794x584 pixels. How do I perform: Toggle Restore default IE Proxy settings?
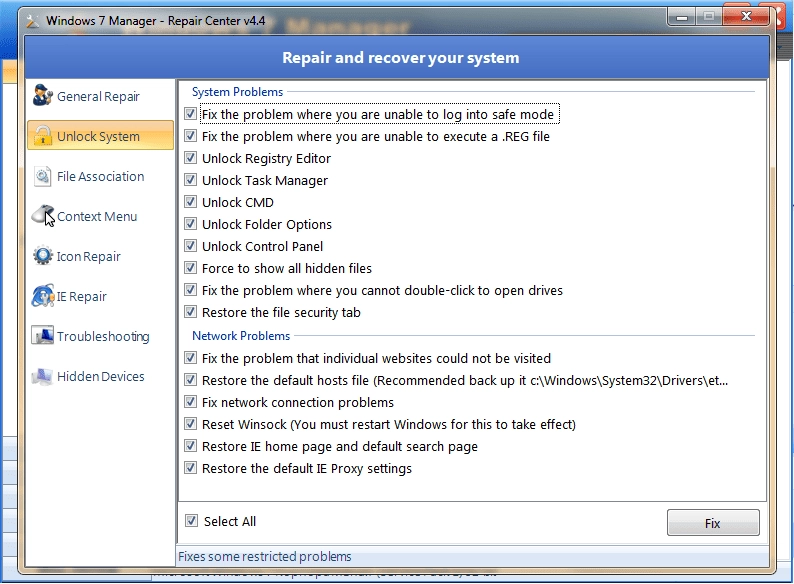190,468
